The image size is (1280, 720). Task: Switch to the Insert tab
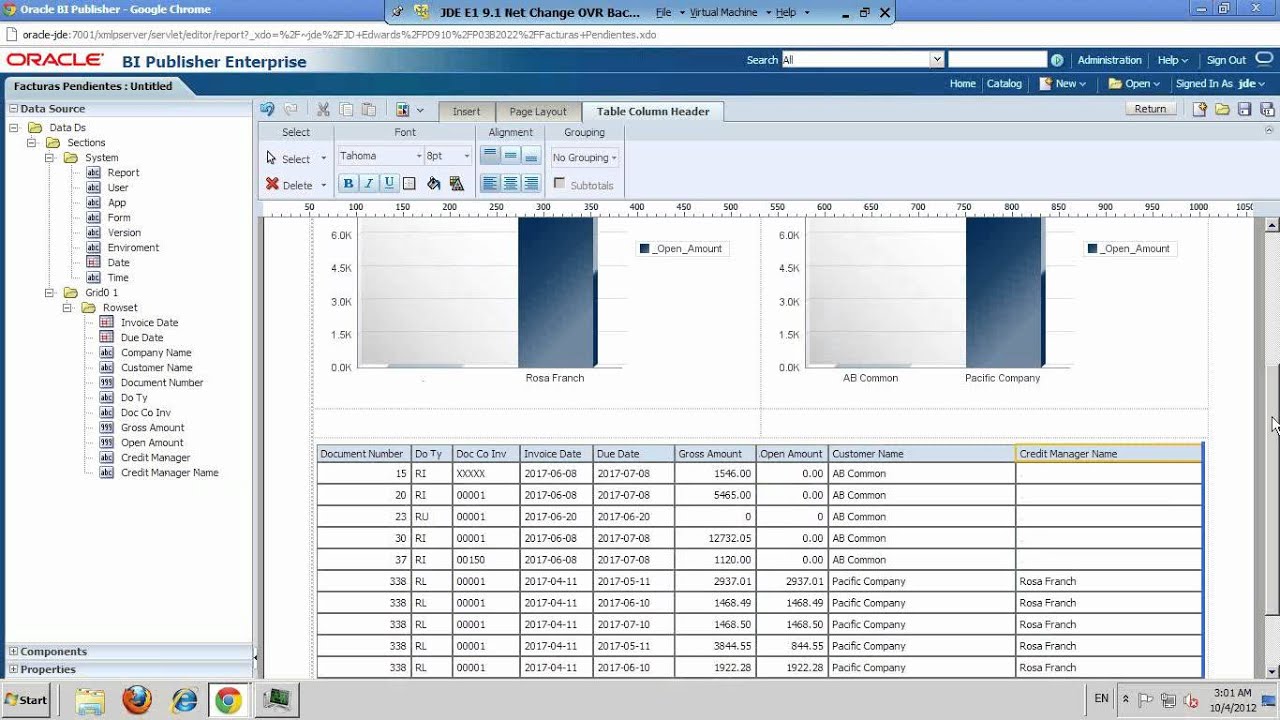(466, 111)
